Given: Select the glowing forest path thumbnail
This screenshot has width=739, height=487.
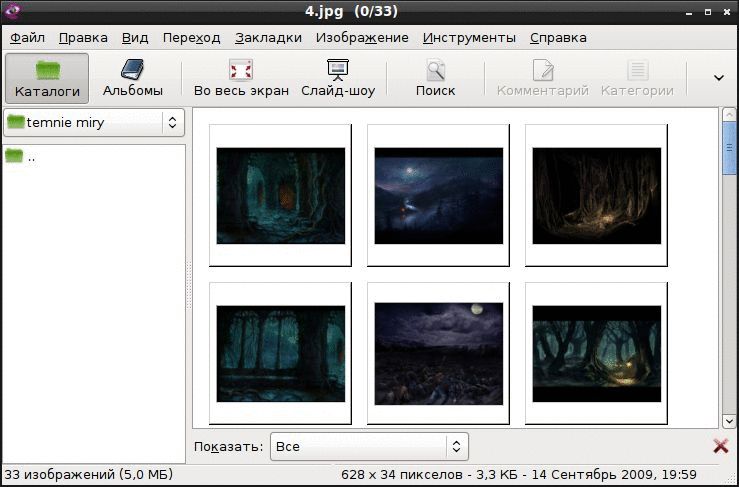Looking at the screenshot, I should (596, 353).
